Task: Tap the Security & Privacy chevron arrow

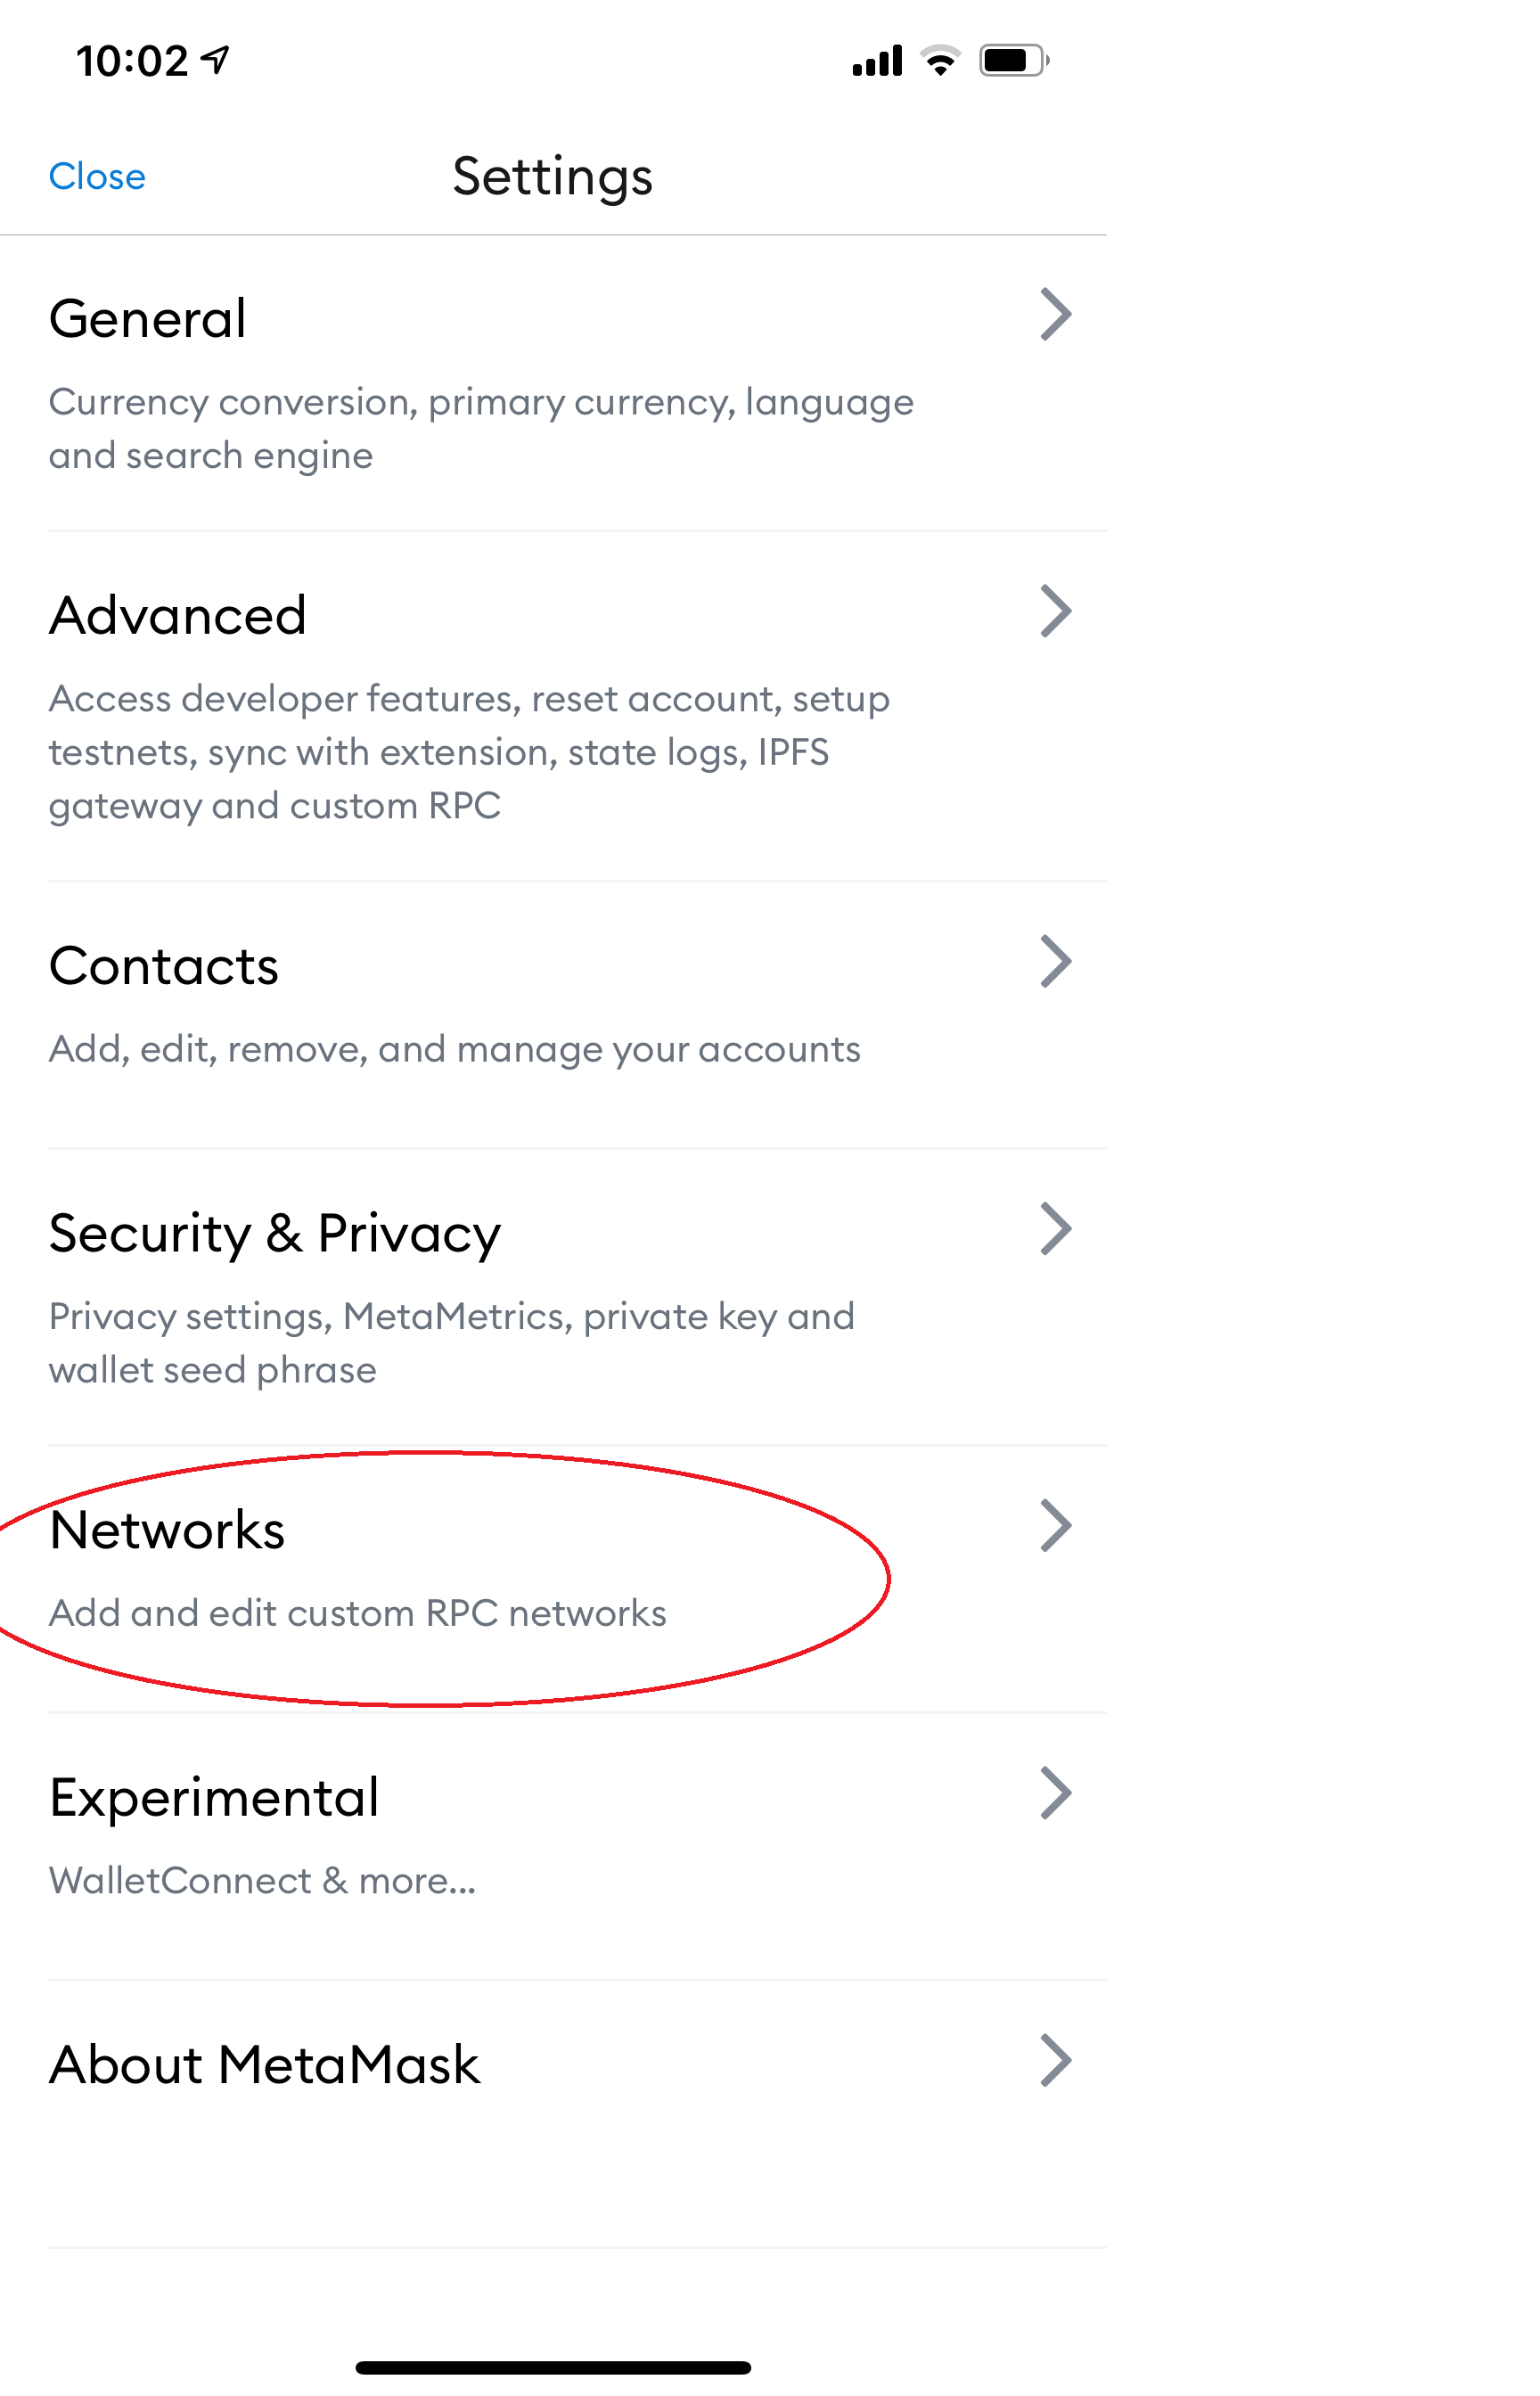Action: [x=1055, y=1229]
